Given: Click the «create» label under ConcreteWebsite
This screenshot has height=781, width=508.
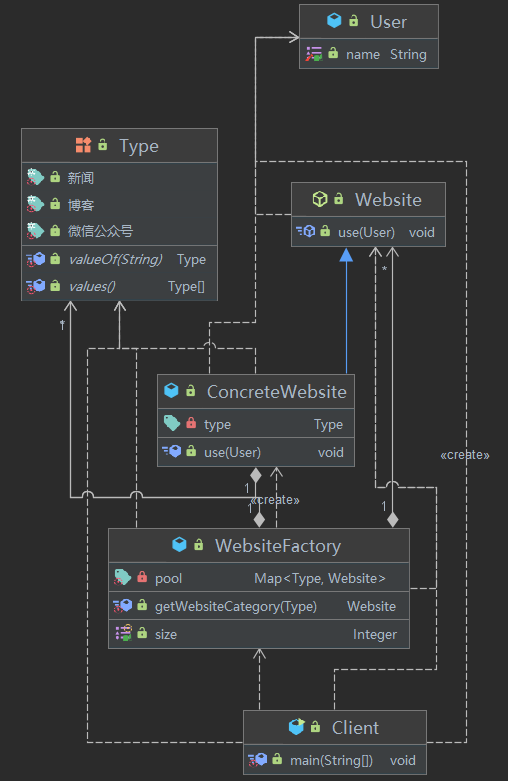Looking at the screenshot, I should [x=275, y=500].
